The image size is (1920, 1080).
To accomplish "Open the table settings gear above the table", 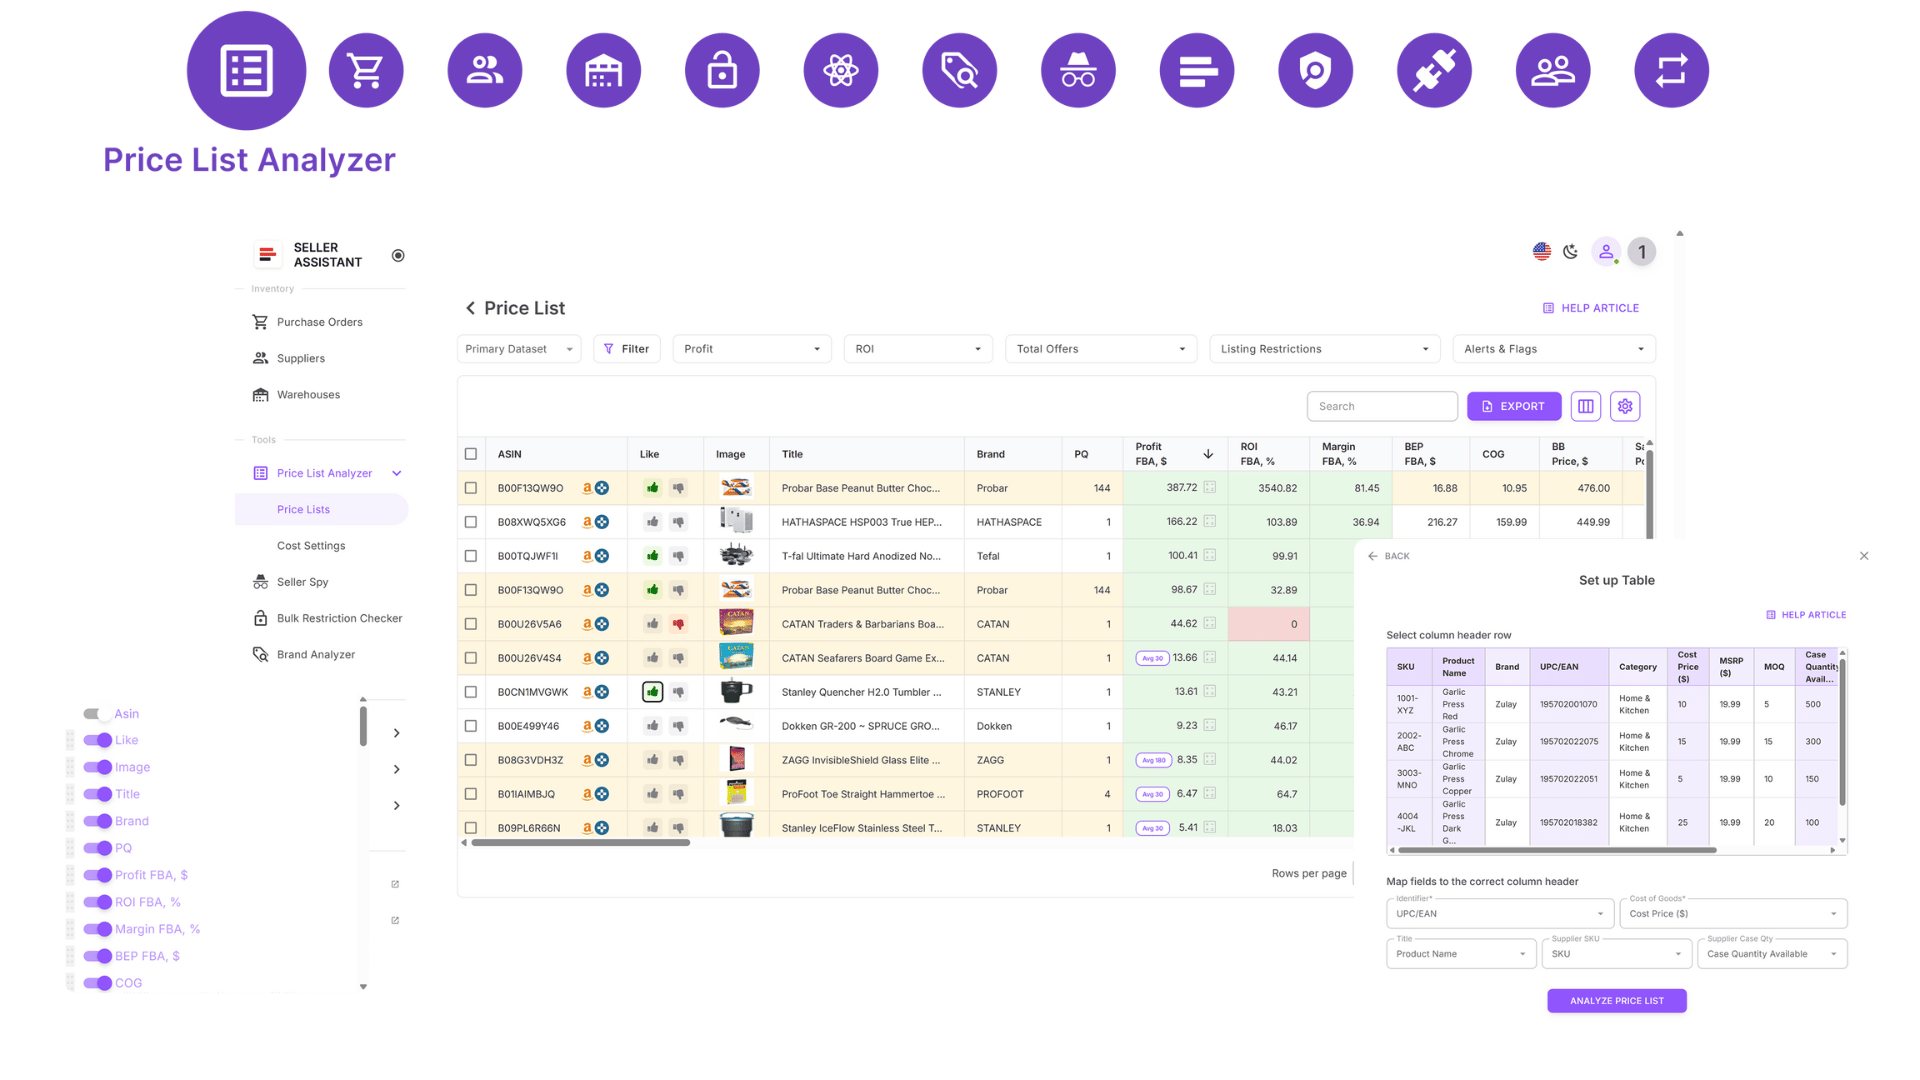I will [x=1624, y=406].
